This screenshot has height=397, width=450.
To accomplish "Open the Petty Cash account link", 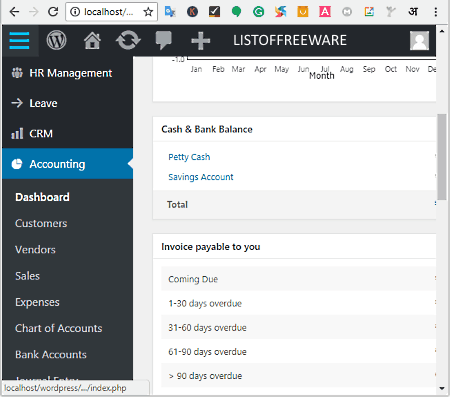I will tap(189, 157).
